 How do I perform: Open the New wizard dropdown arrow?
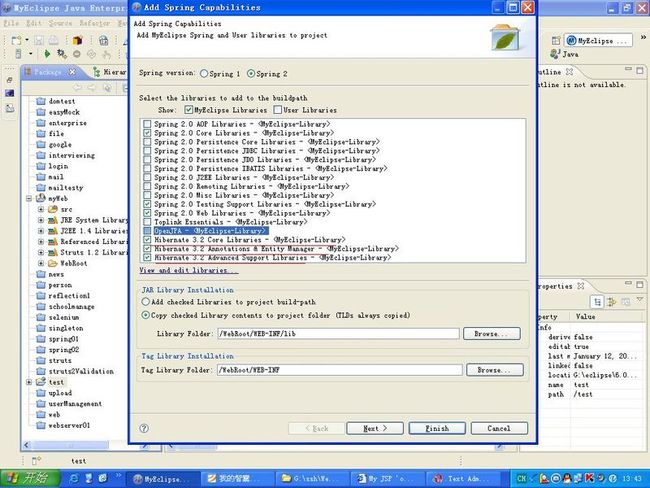click(x=27, y=40)
